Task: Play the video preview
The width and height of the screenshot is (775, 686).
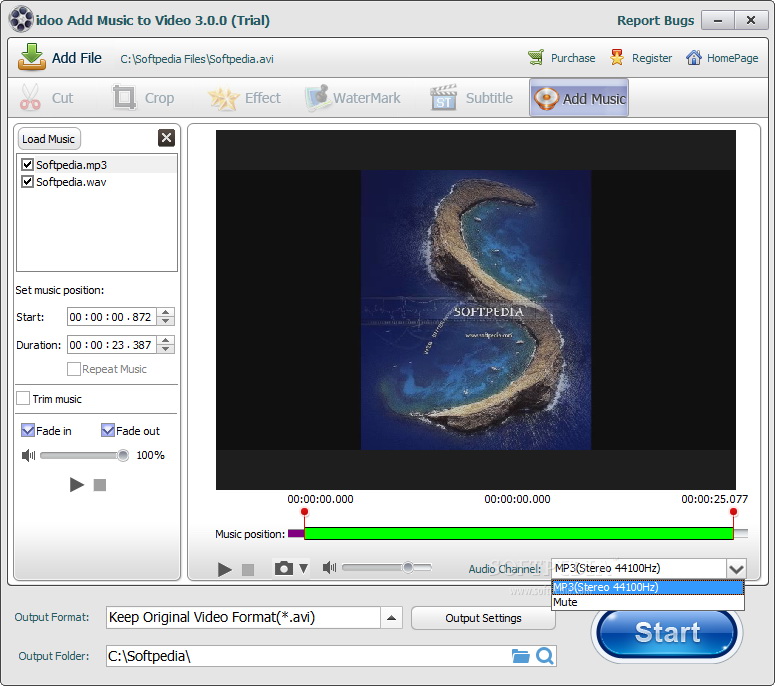Action: tap(225, 569)
